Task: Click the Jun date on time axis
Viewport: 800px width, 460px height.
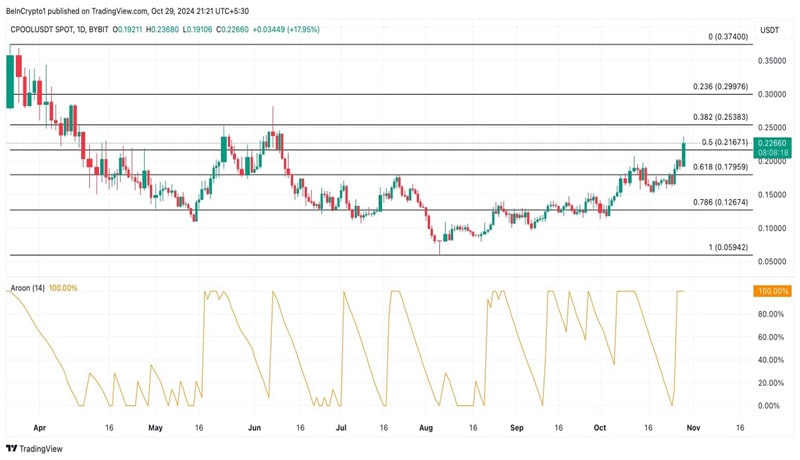Action: [x=254, y=428]
